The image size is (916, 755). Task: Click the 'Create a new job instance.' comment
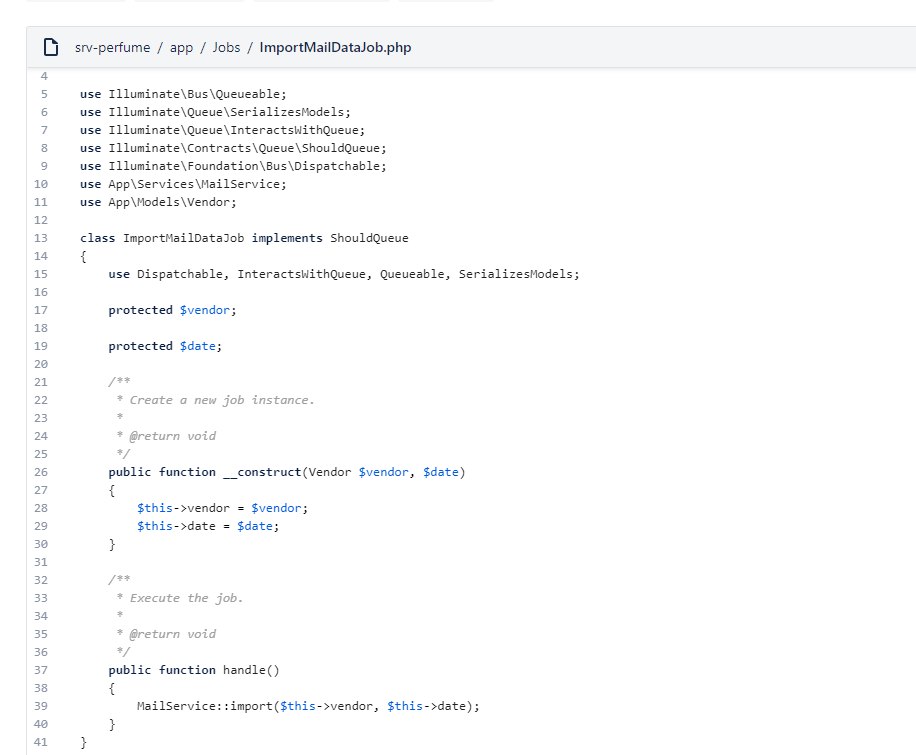[215, 400]
